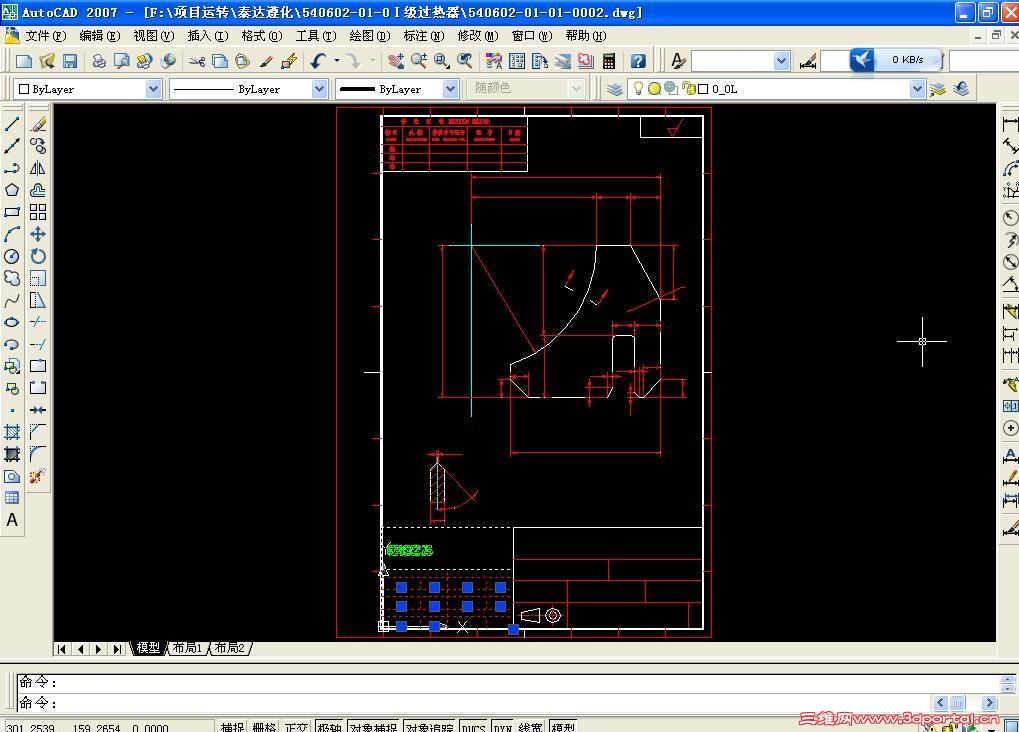Select the Table tool
Image resolution: width=1019 pixels, height=732 pixels.
(12, 498)
